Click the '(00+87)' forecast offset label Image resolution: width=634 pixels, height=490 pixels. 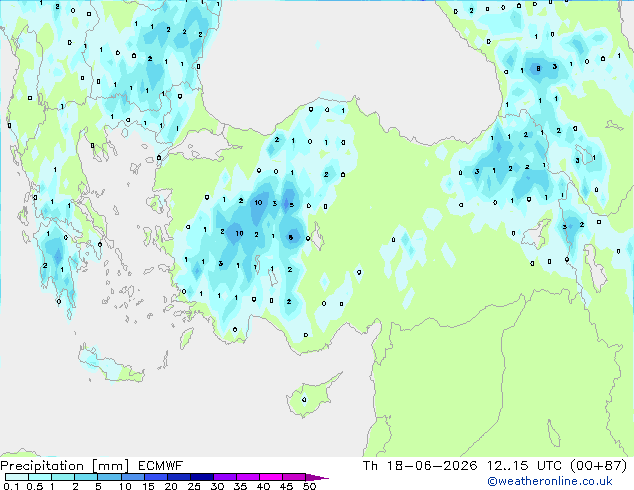pyautogui.click(x=598, y=466)
